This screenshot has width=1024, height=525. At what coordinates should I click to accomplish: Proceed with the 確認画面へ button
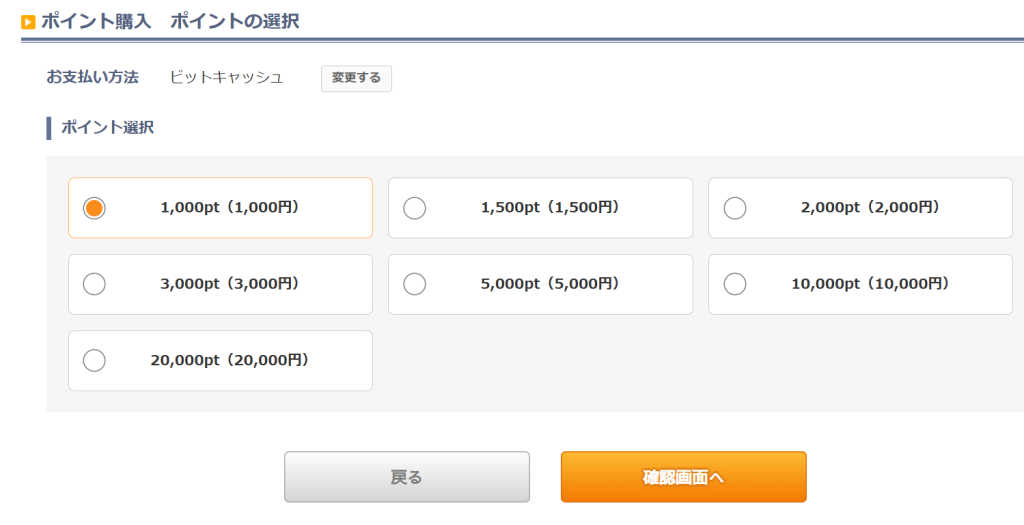(683, 477)
